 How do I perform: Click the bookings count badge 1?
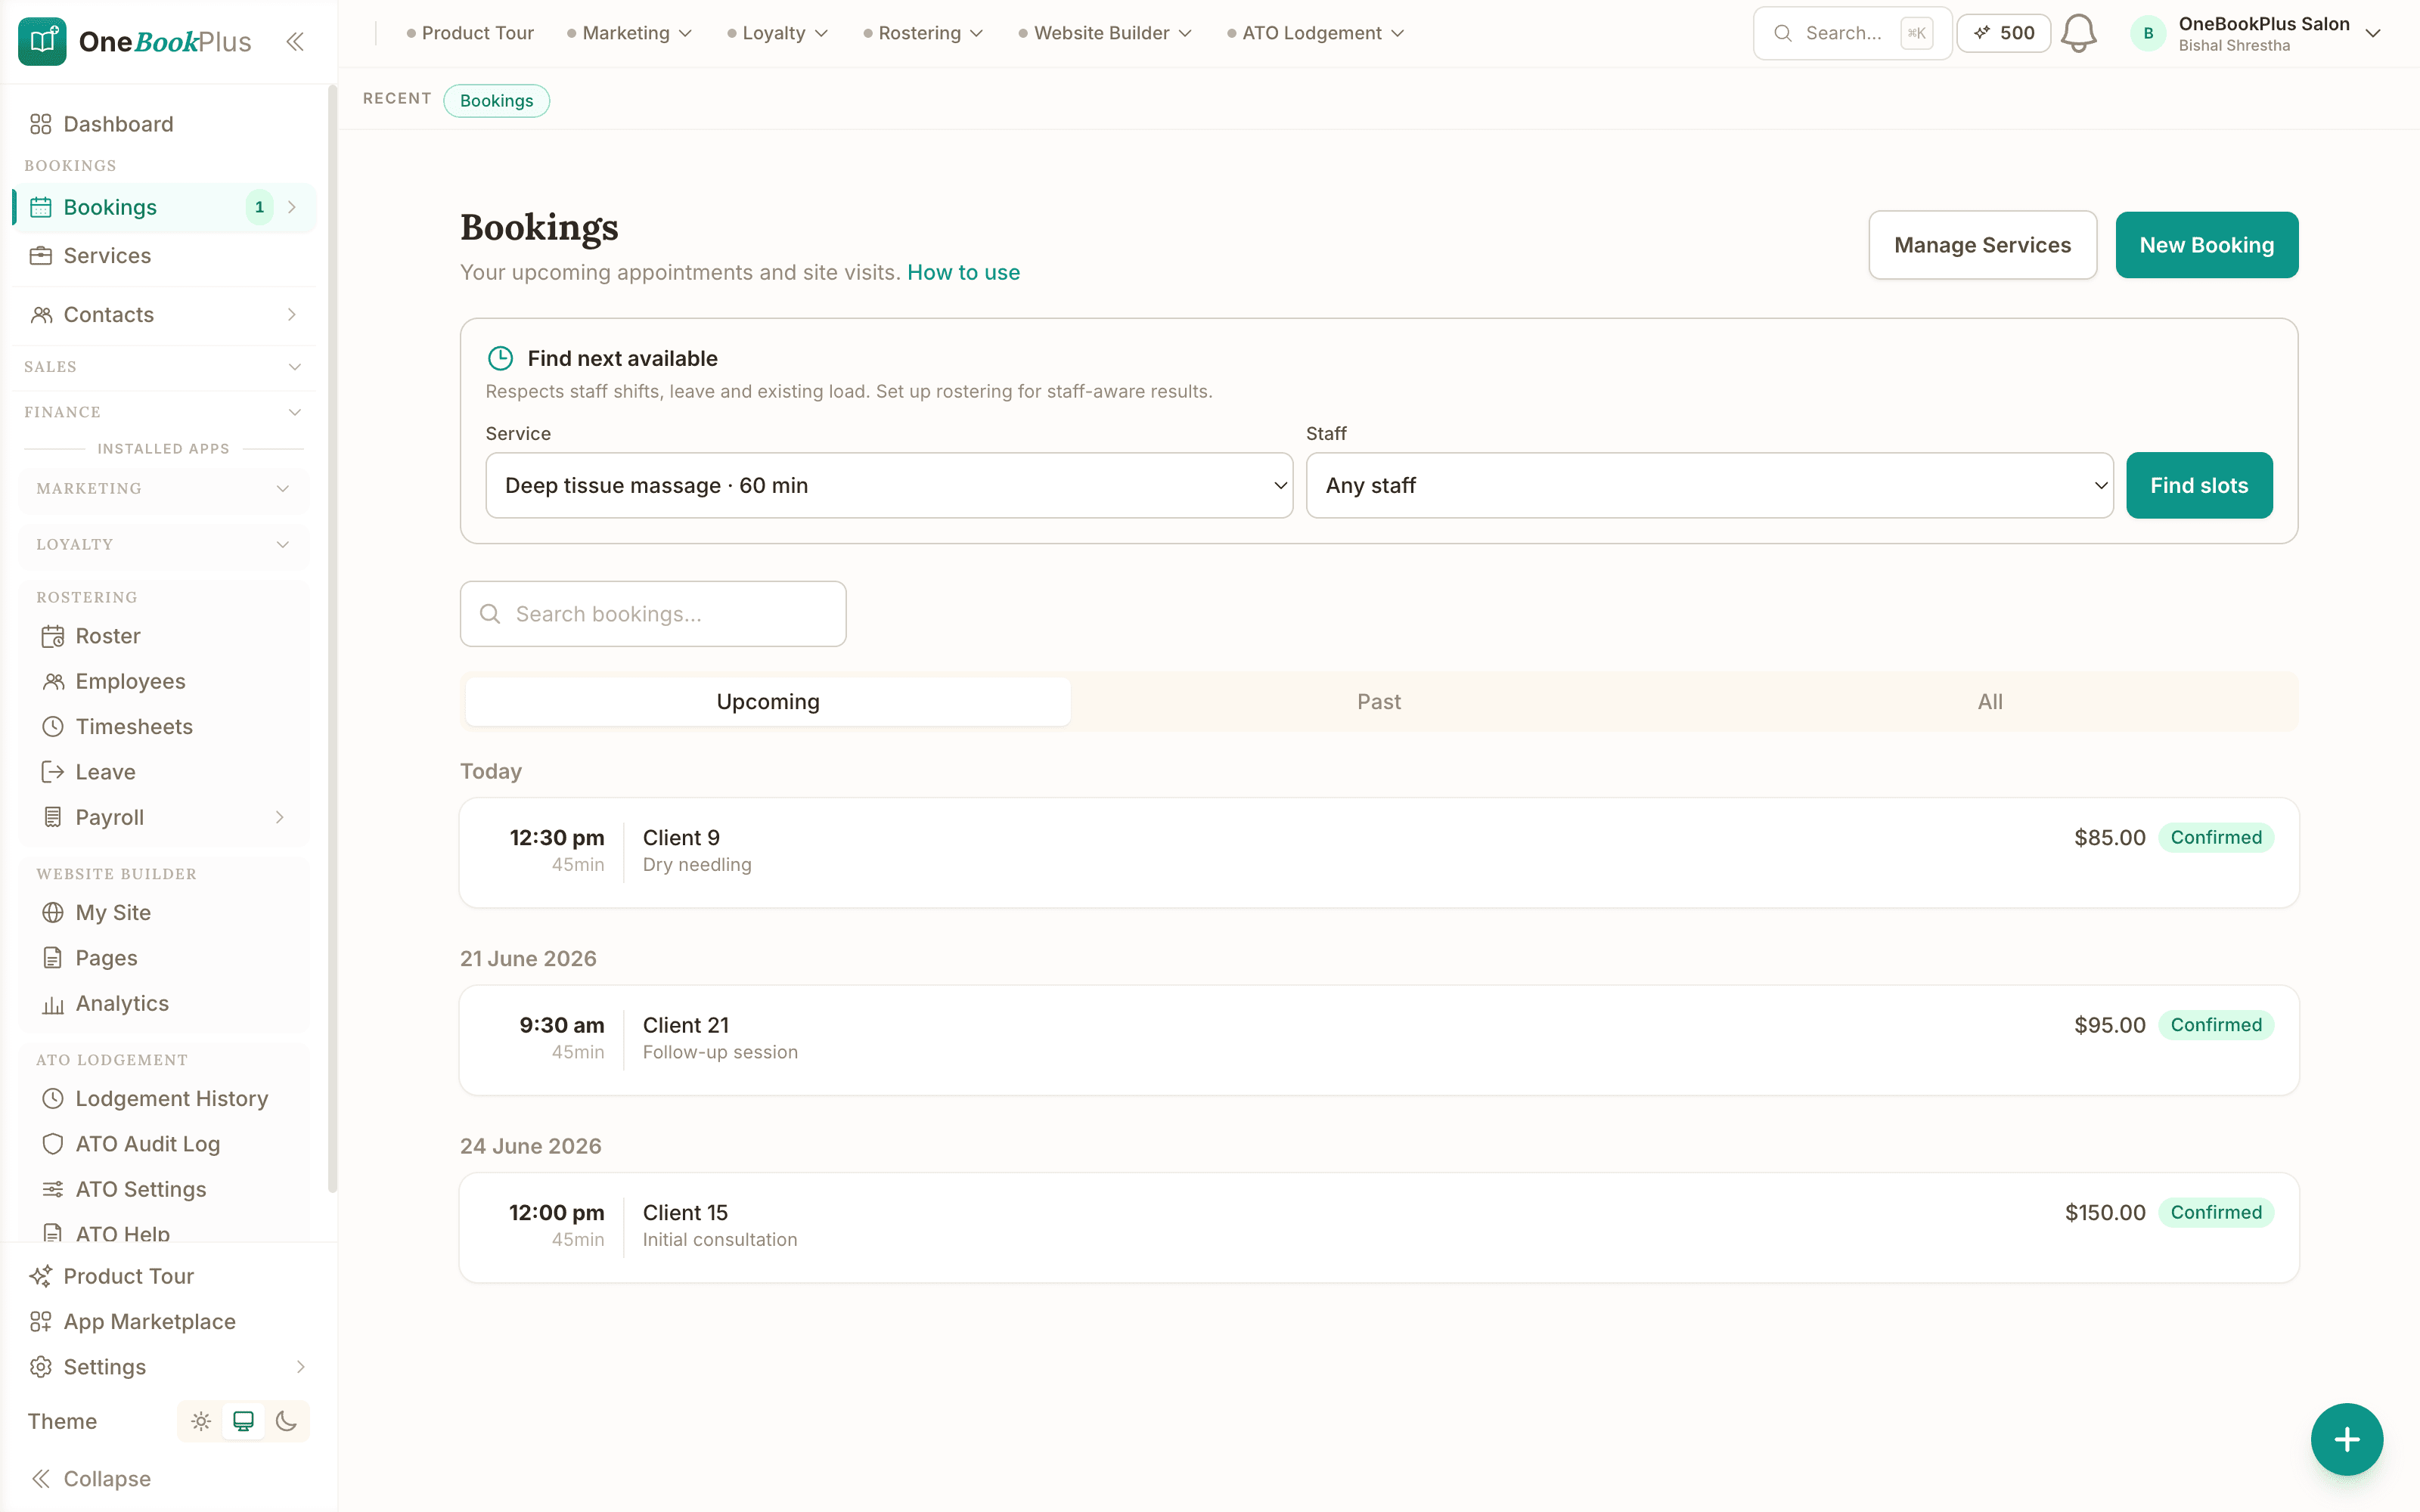(259, 207)
